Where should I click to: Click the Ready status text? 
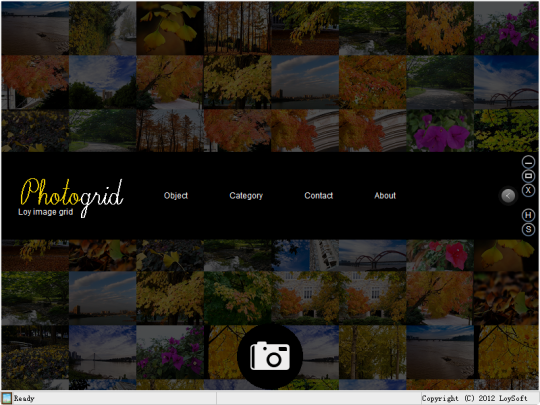24,398
